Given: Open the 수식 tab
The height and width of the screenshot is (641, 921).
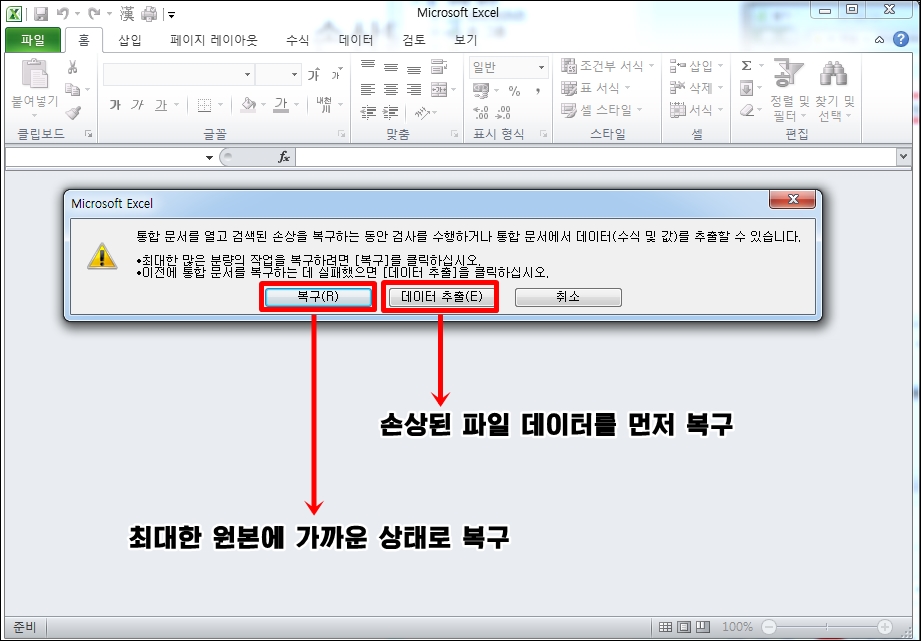Looking at the screenshot, I should click(x=297, y=40).
